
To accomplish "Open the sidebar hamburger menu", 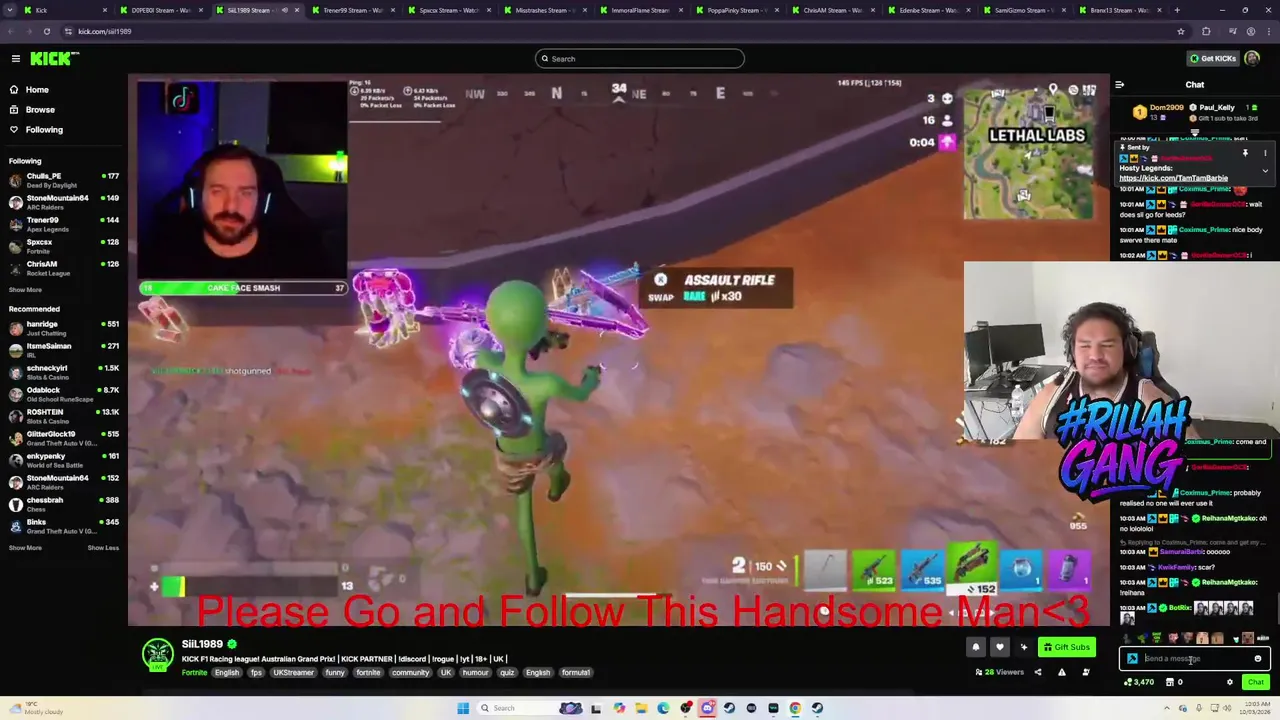I will 16,59.
